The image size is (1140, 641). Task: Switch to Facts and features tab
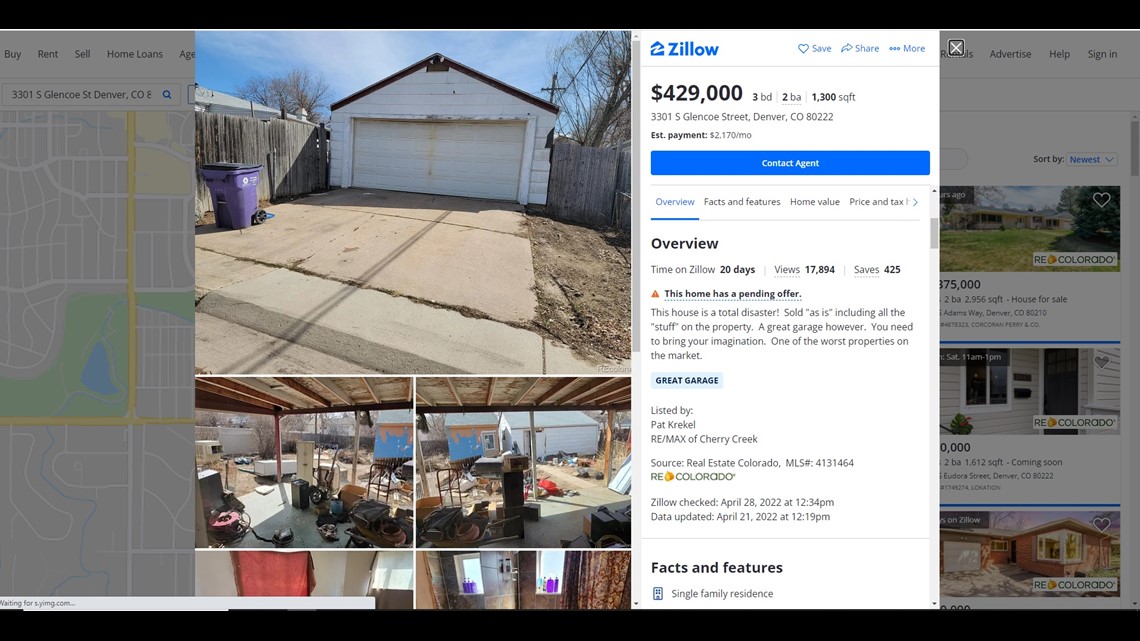coord(742,202)
